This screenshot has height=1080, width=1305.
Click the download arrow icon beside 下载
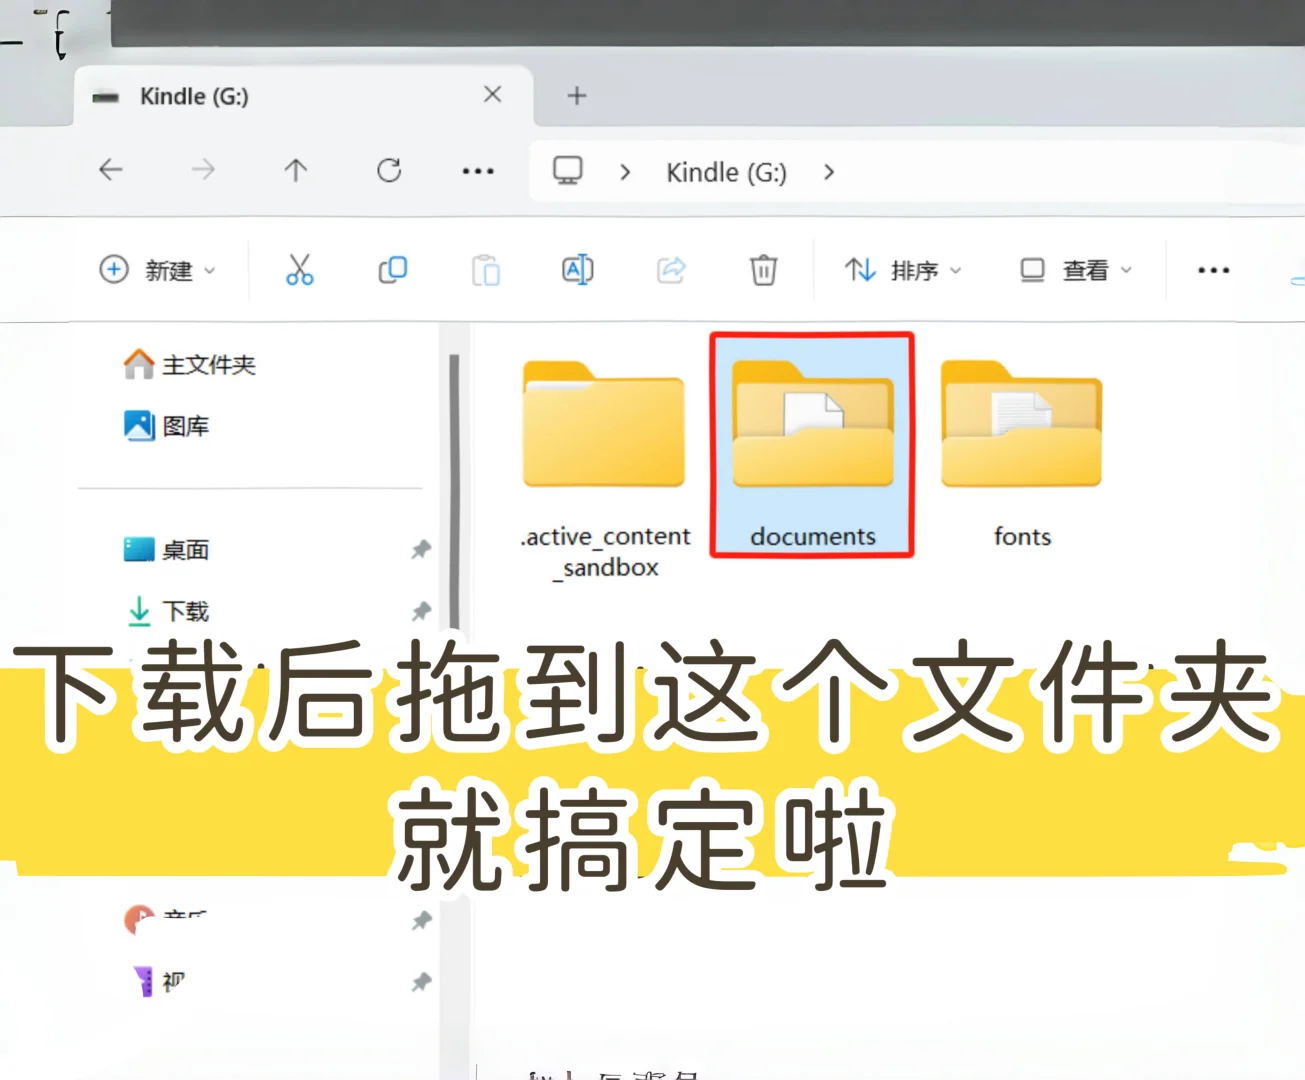(x=139, y=611)
